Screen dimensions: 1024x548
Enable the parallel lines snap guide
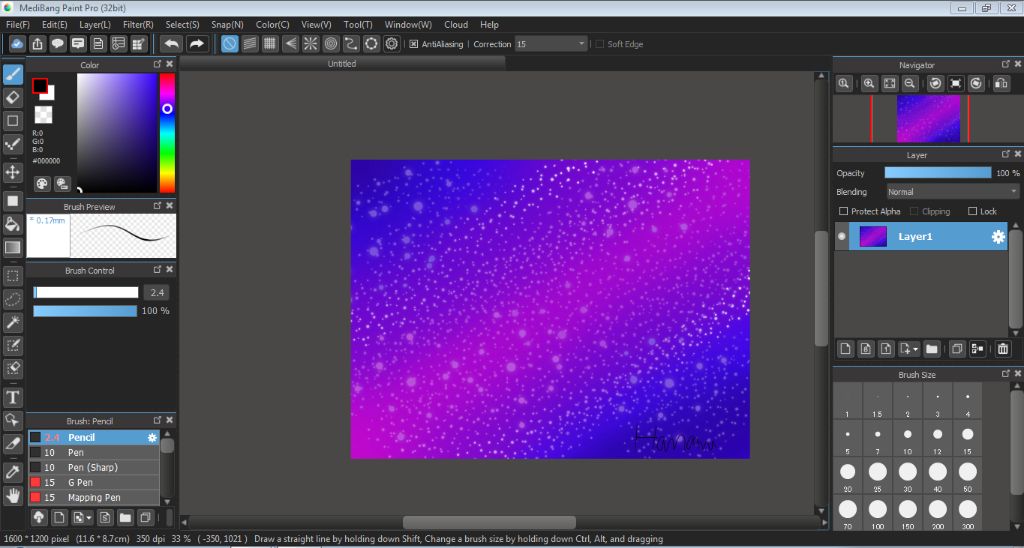click(x=249, y=44)
